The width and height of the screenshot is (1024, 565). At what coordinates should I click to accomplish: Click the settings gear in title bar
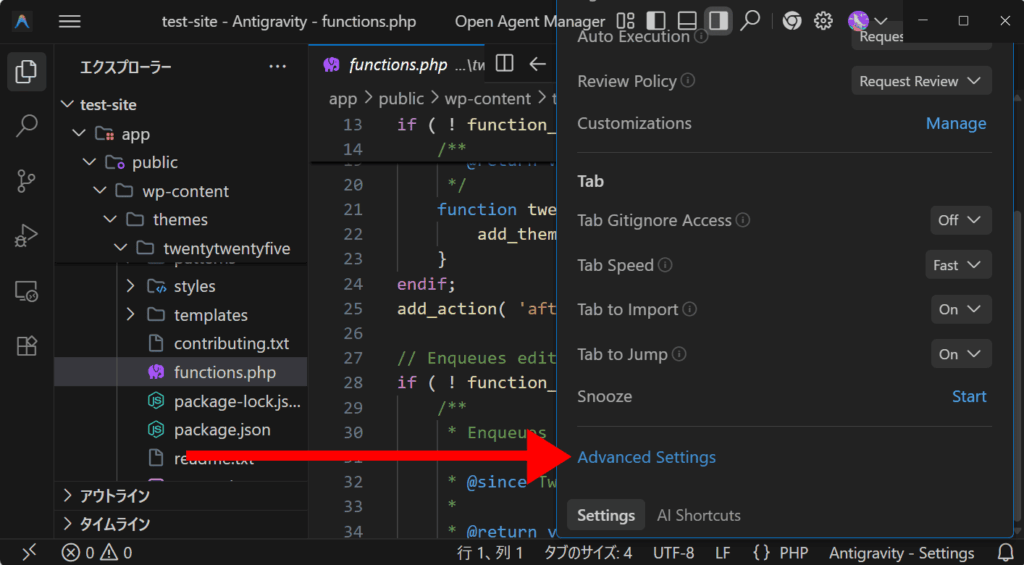823,21
